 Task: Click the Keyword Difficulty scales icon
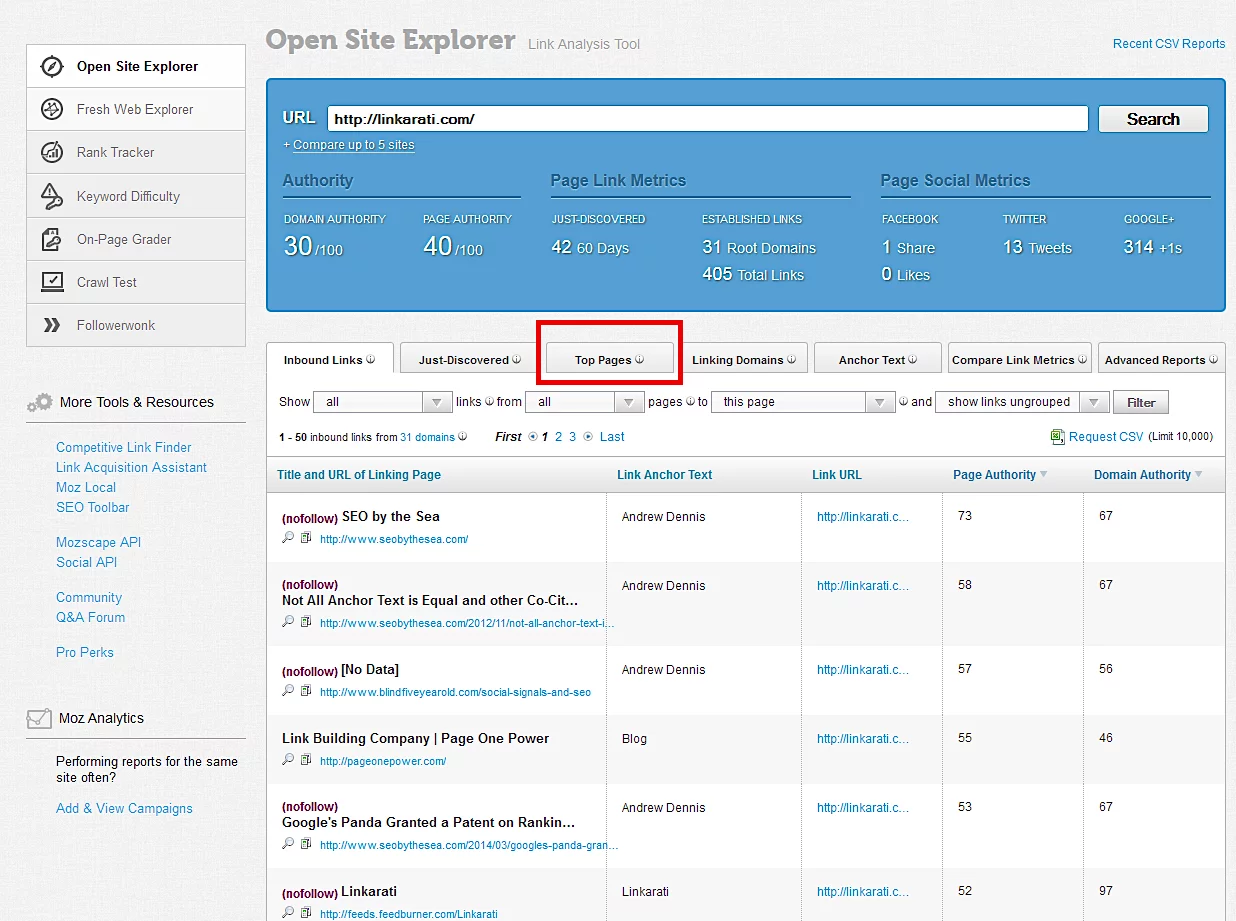[x=53, y=195]
